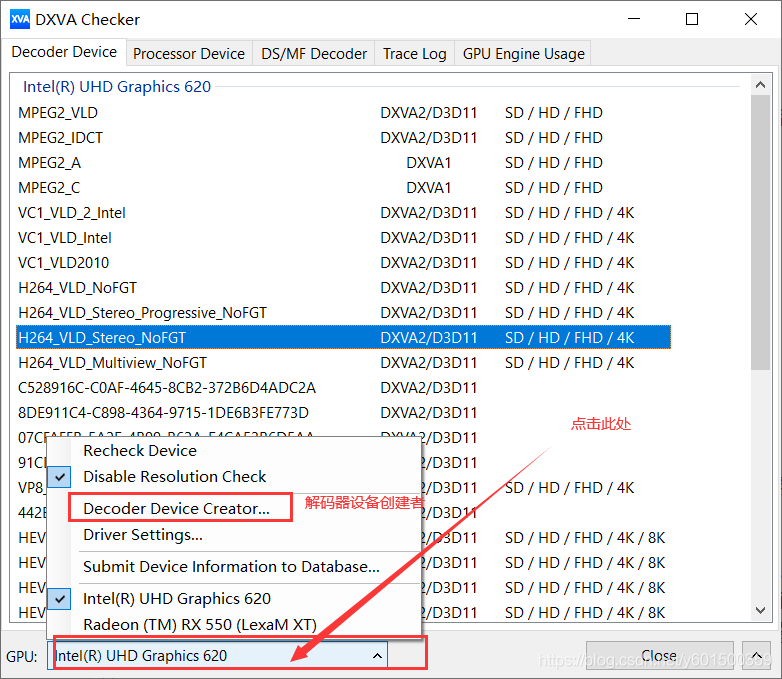This screenshot has height=679, width=782.
Task: Click the Intel(R) UHD Graphics 620 group header
Action: (117, 87)
